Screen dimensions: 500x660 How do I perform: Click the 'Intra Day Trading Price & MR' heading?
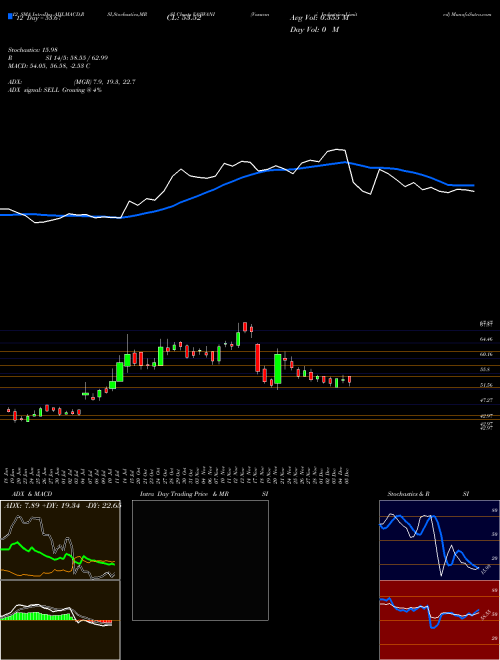click(x=185, y=494)
